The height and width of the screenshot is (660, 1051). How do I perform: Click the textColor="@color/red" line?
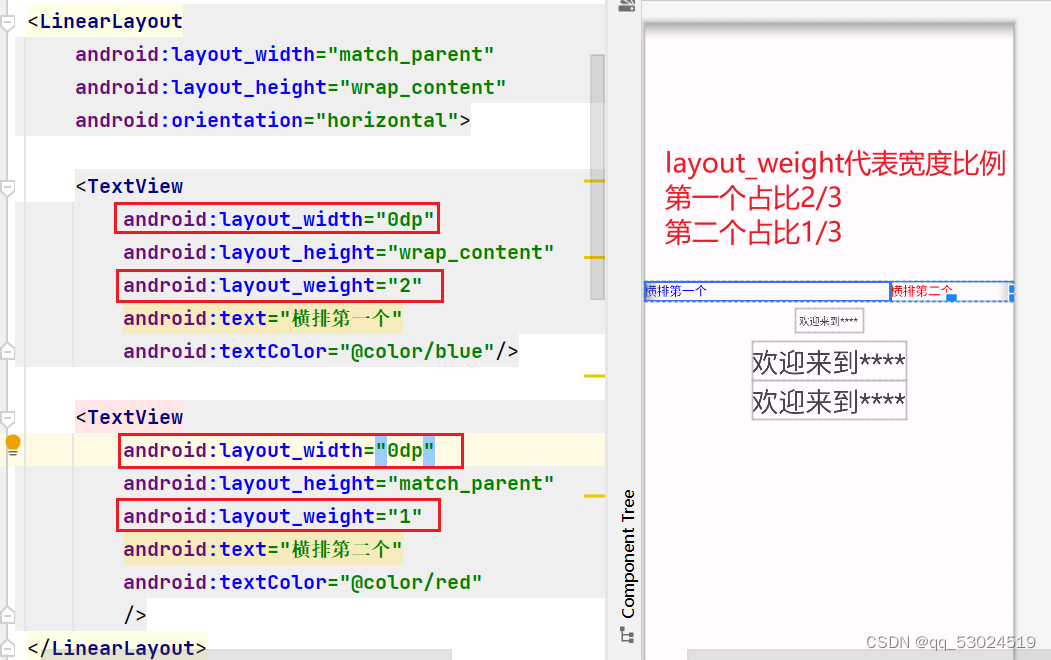click(x=302, y=582)
